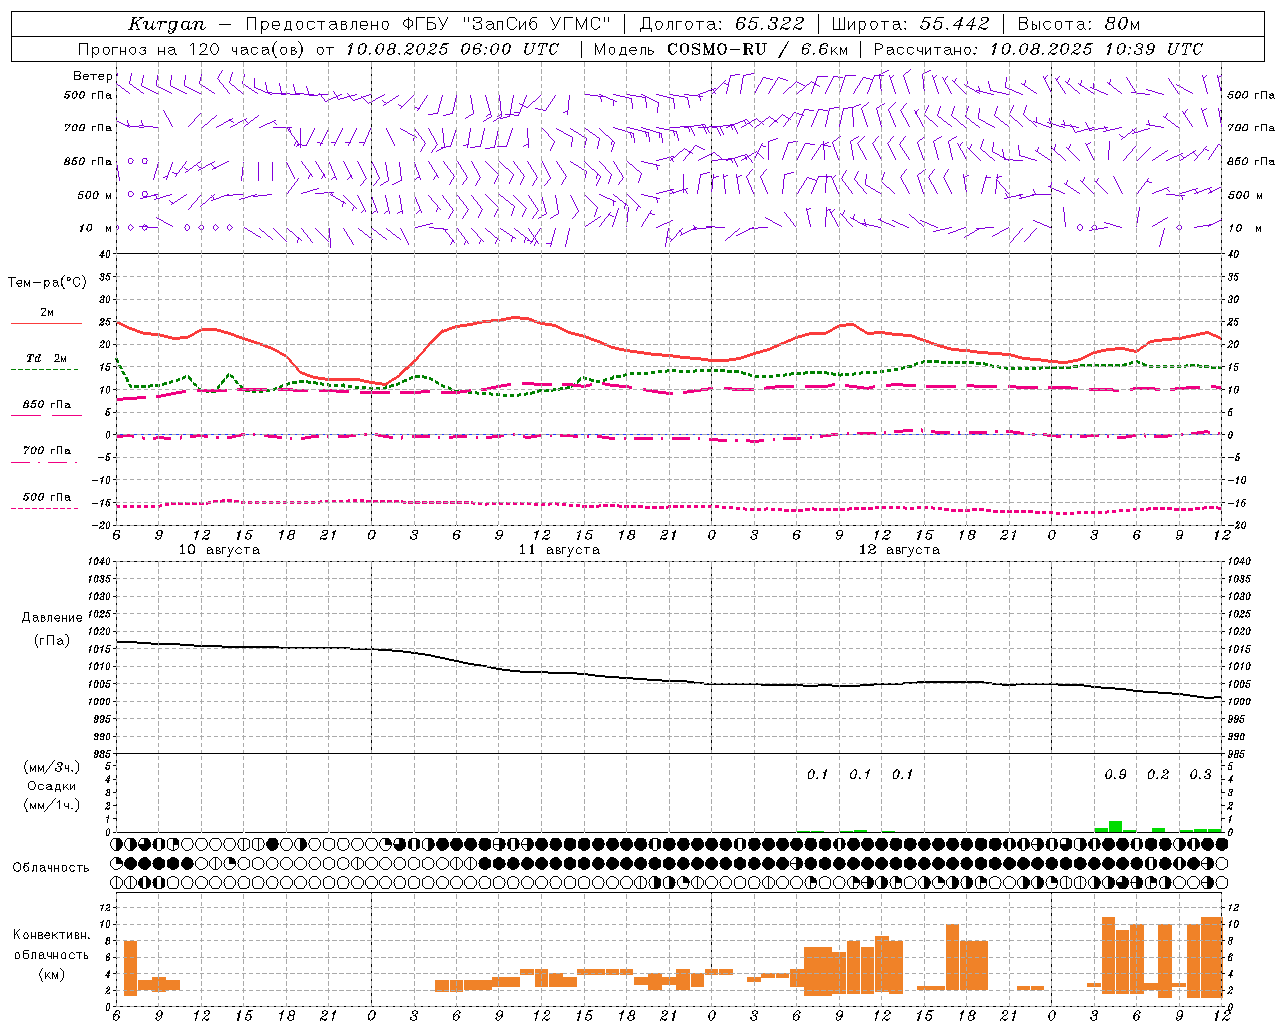The width and height of the screenshot is (1280, 1024).
Task: Select the 0.9 precipitation amount value
Action: [x=1115, y=775]
